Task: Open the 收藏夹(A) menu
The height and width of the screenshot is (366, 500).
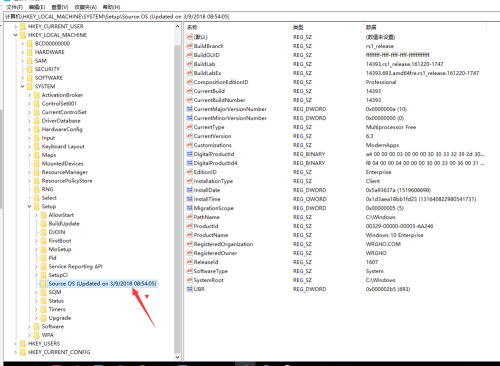Action: [85, 7]
